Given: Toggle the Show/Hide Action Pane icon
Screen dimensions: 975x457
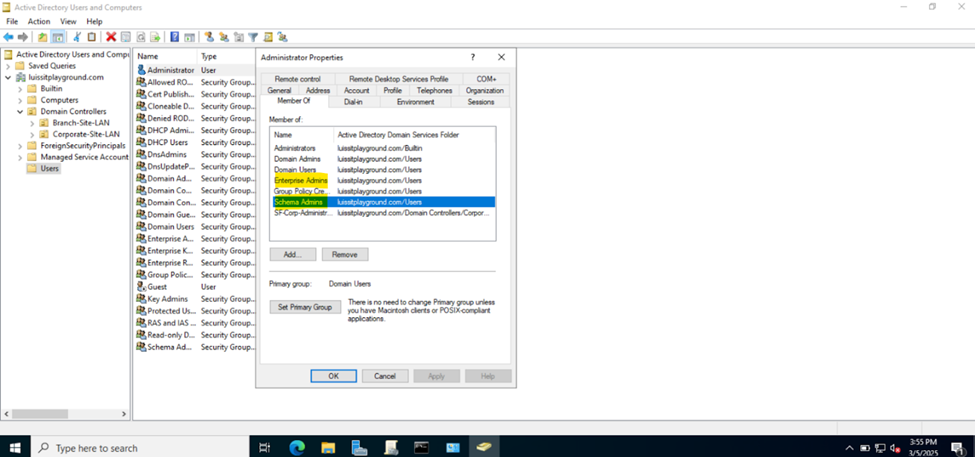Looking at the screenshot, I should point(190,37).
